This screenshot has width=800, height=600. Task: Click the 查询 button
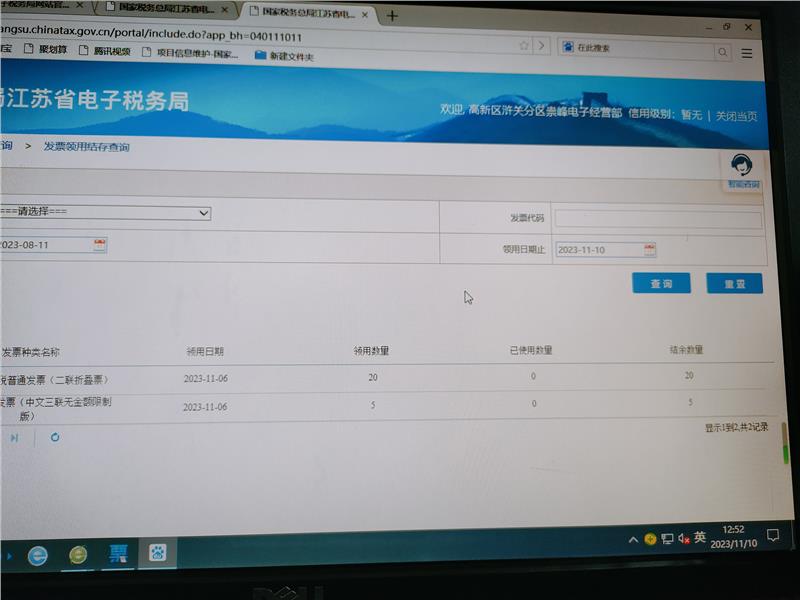point(661,284)
